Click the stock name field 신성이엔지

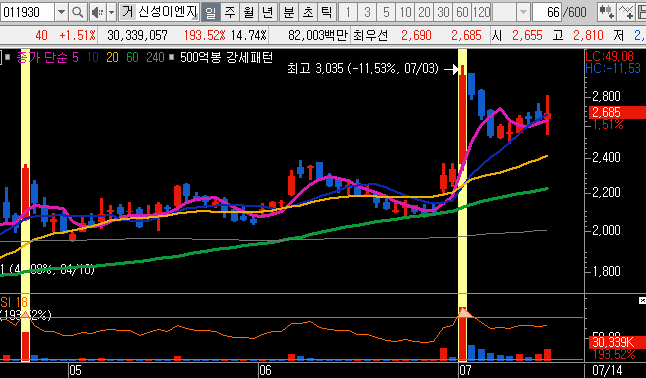167,12
